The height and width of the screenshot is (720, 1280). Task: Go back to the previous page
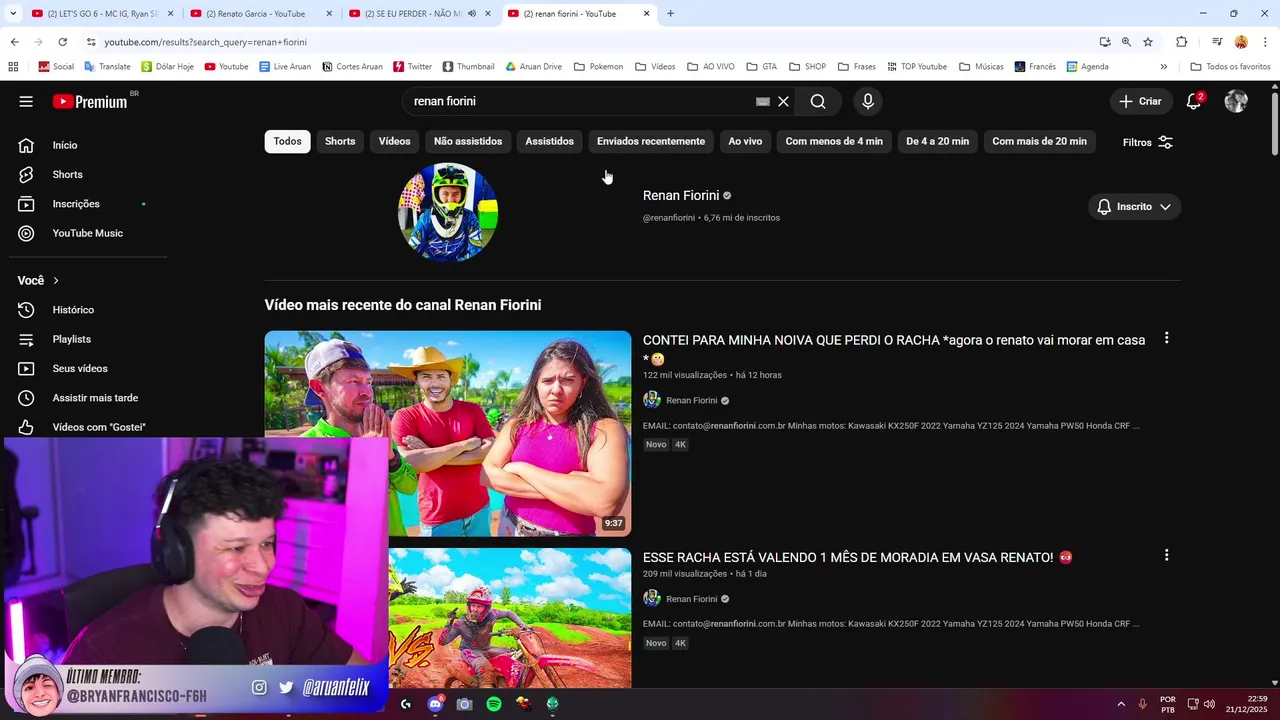tap(14, 42)
